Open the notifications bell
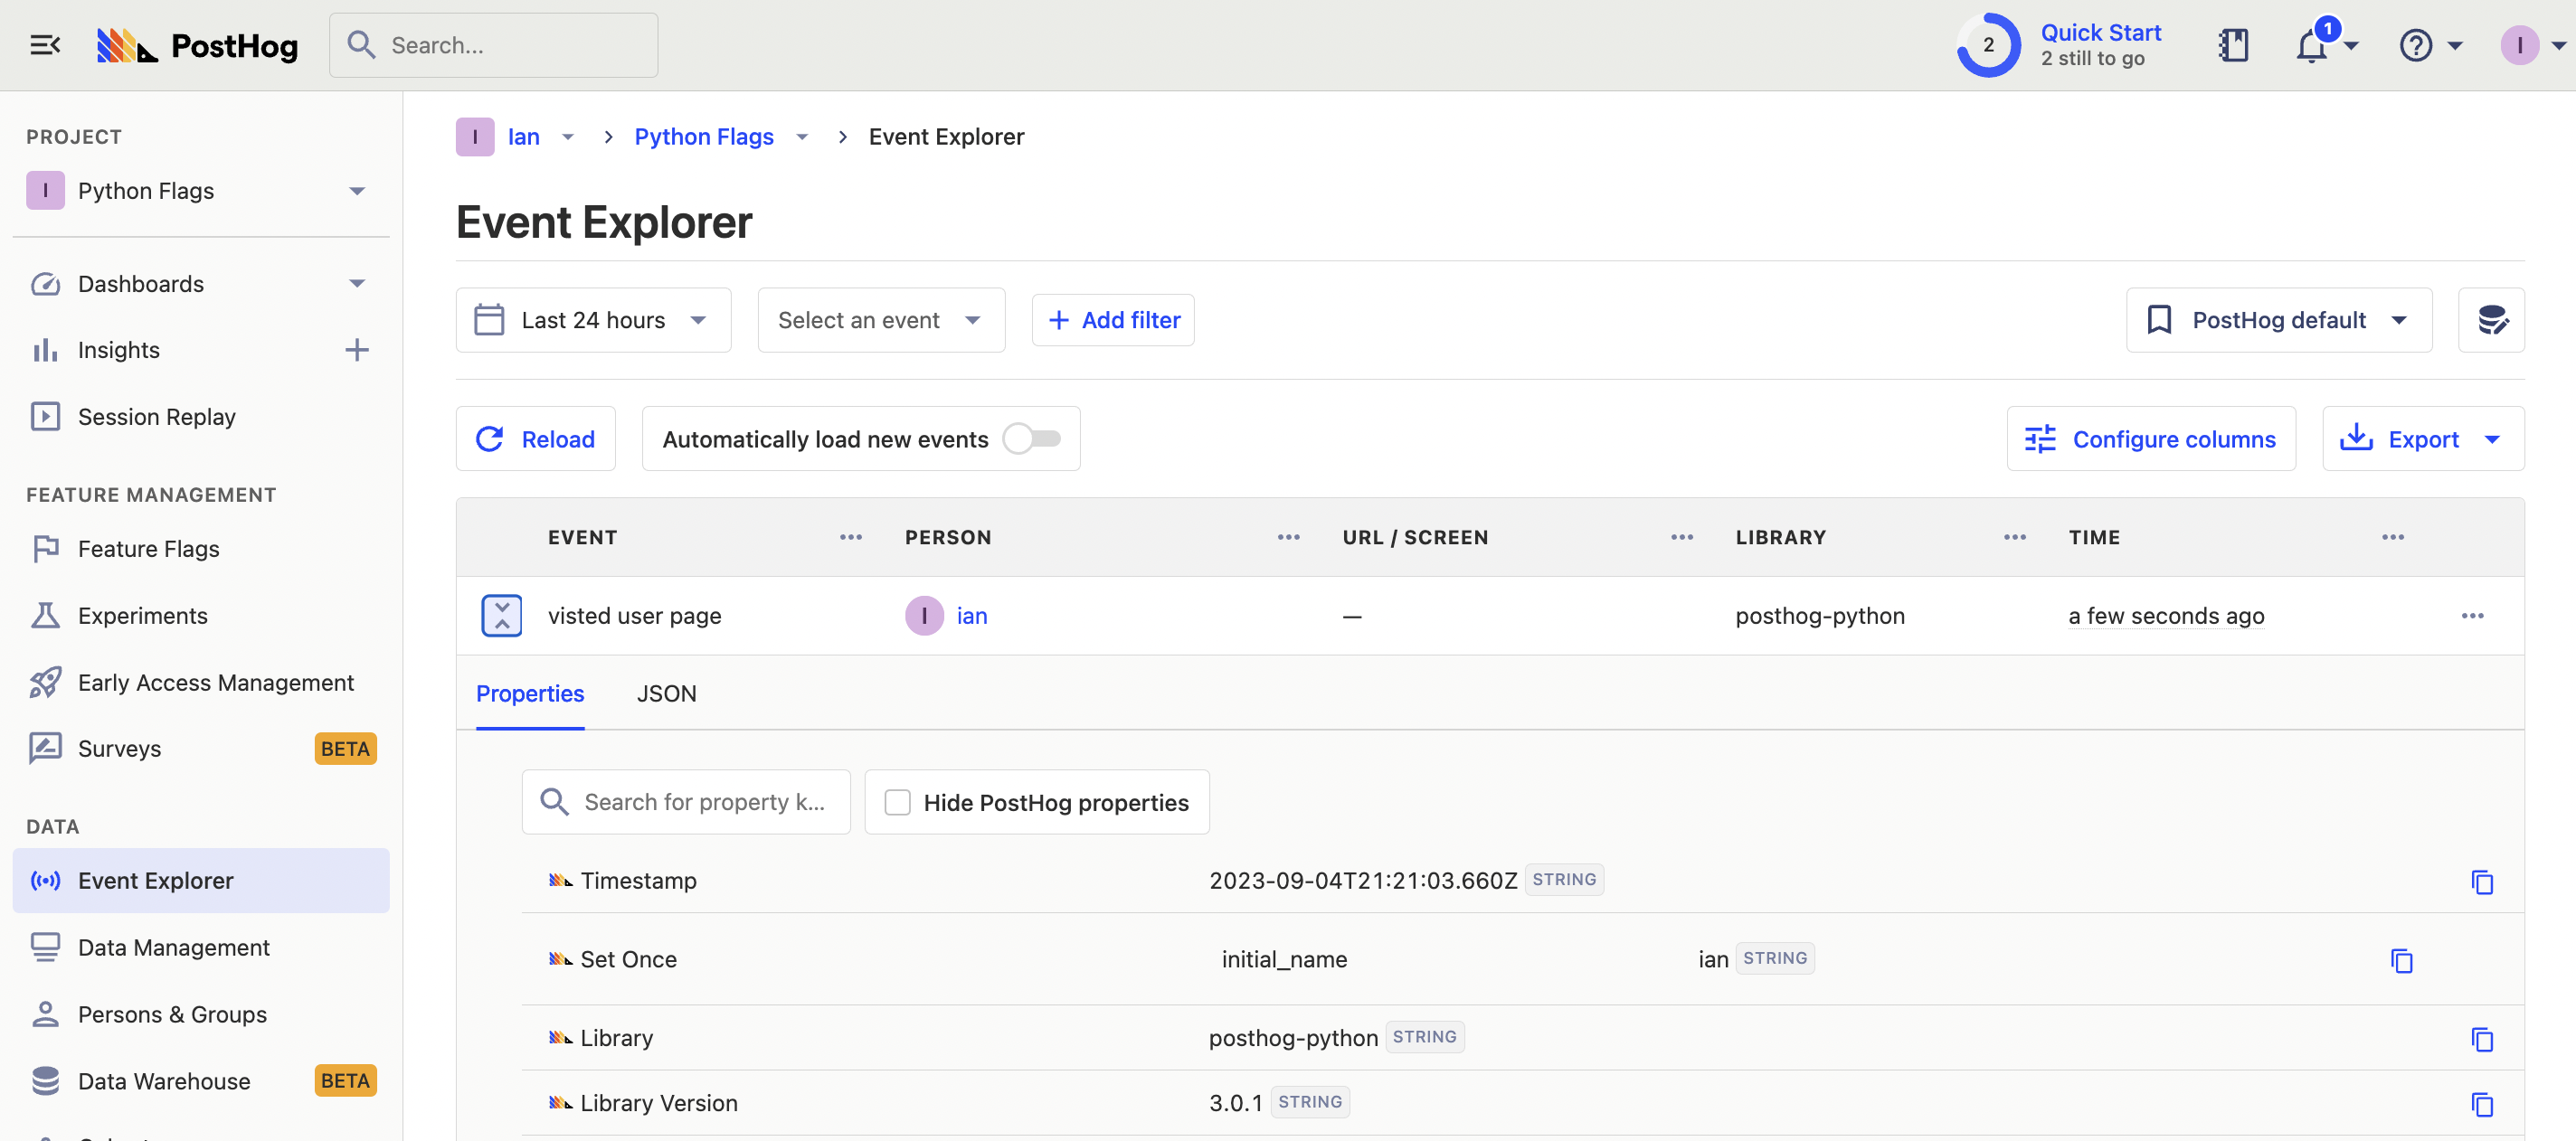The width and height of the screenshot is (2576, 1141). coord(2311,46)
